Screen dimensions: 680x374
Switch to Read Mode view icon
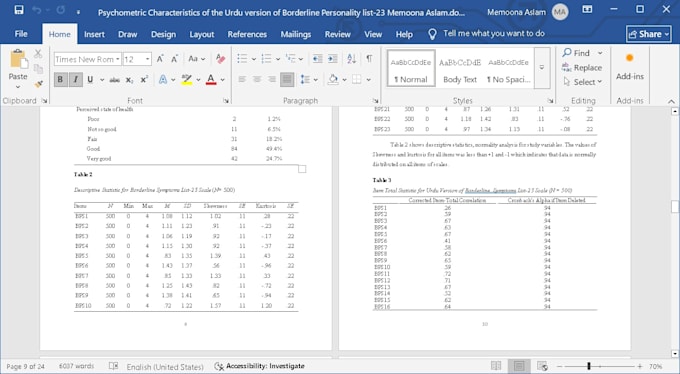(496, 366)
